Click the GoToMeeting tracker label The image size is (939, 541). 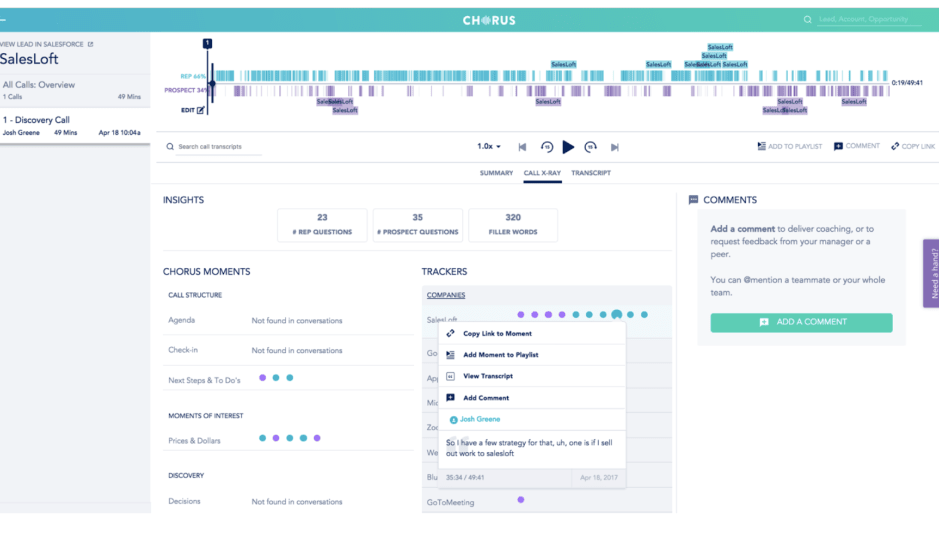[x=450, y=503]
